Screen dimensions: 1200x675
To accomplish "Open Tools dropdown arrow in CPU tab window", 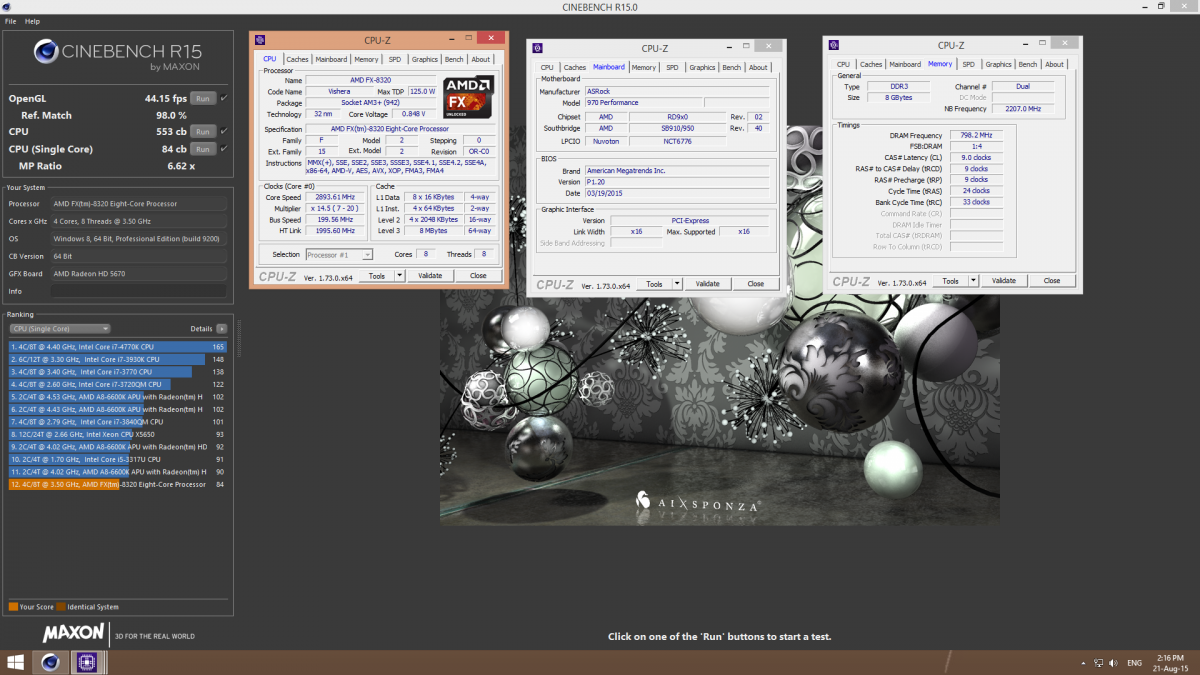I will [x=400, y=276].
